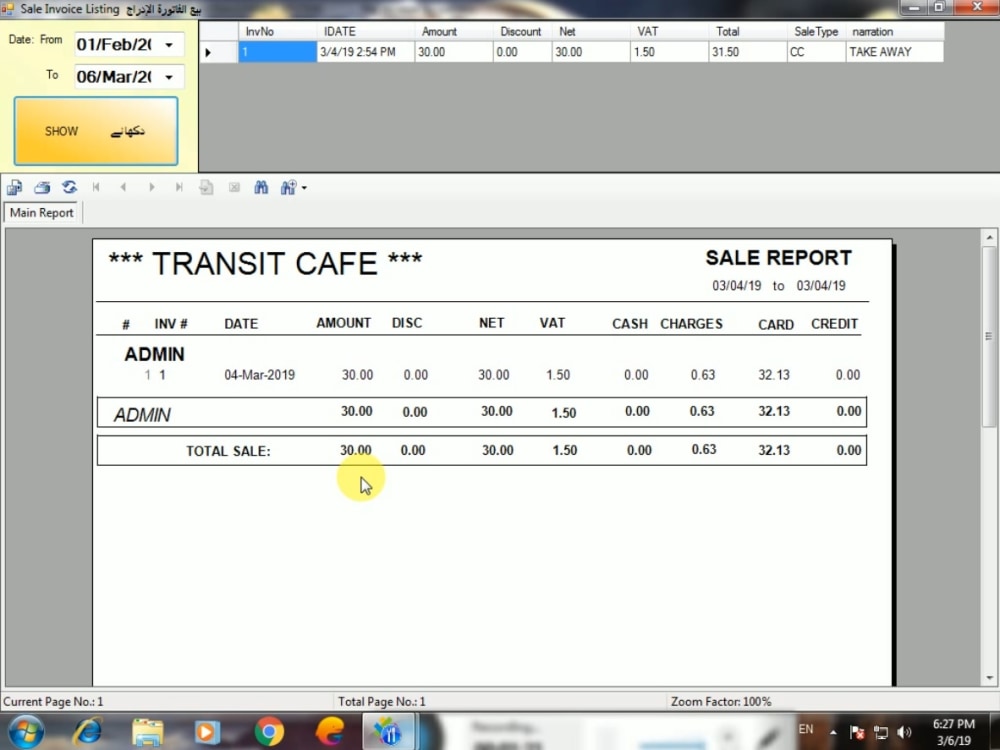
Task: Click the network icon in the system tray
Action: click(881, 731)
